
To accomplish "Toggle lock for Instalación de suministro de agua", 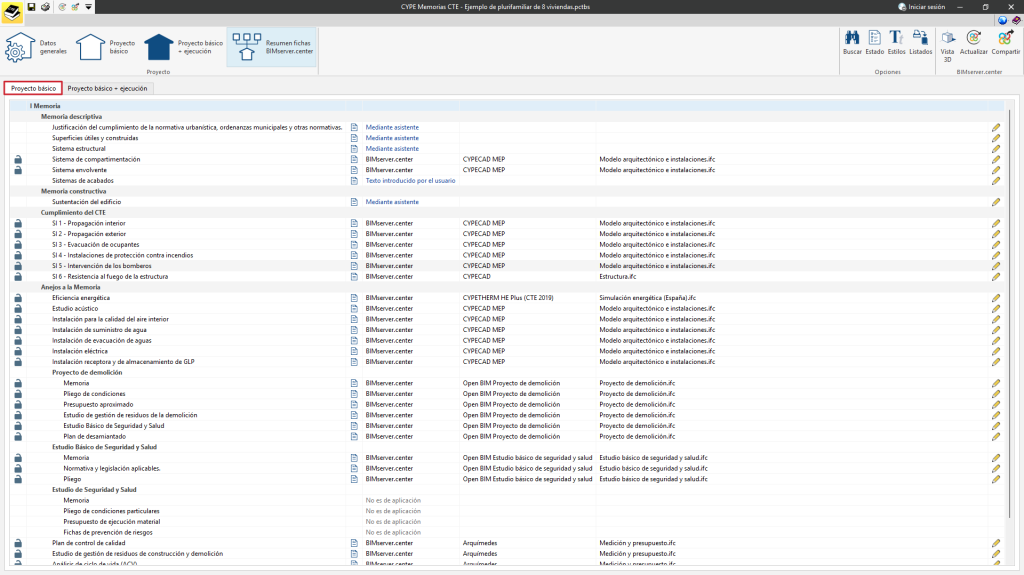I will [x=18, y=330].
